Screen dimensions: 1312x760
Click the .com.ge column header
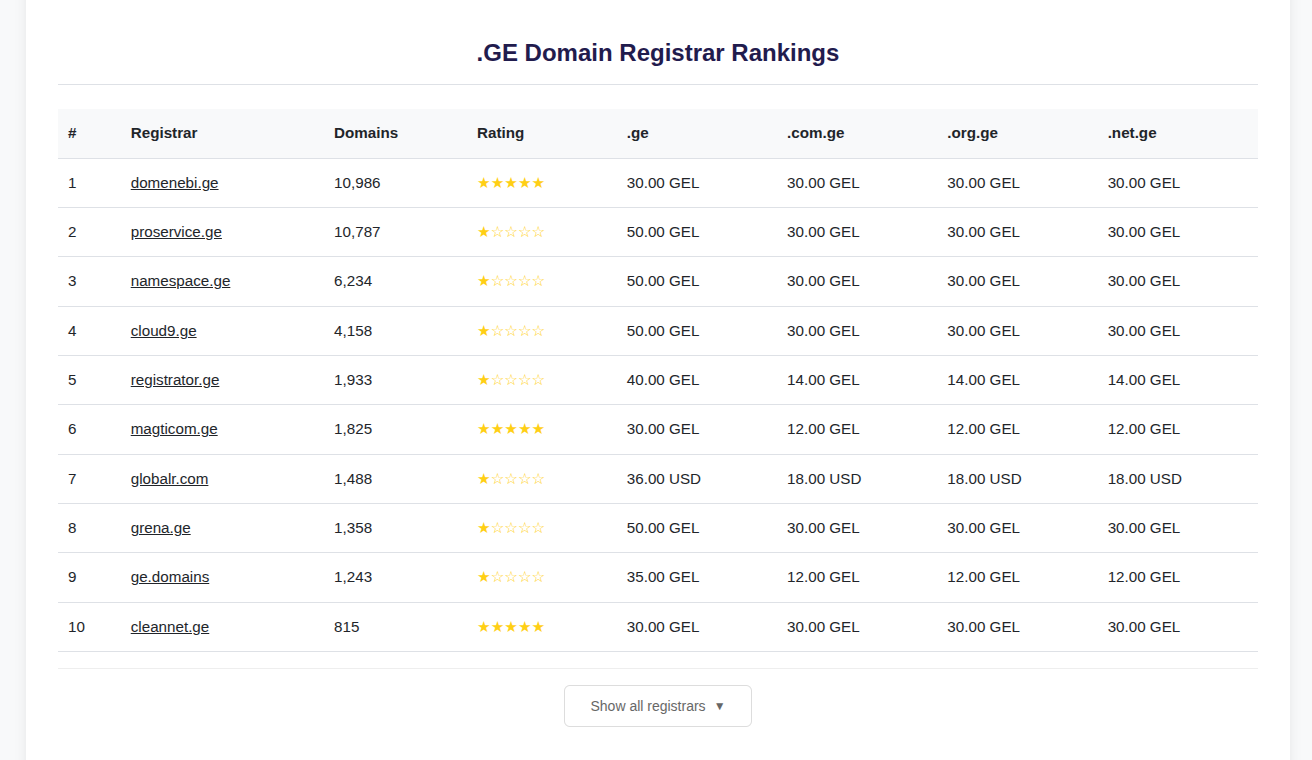[815, 132]
